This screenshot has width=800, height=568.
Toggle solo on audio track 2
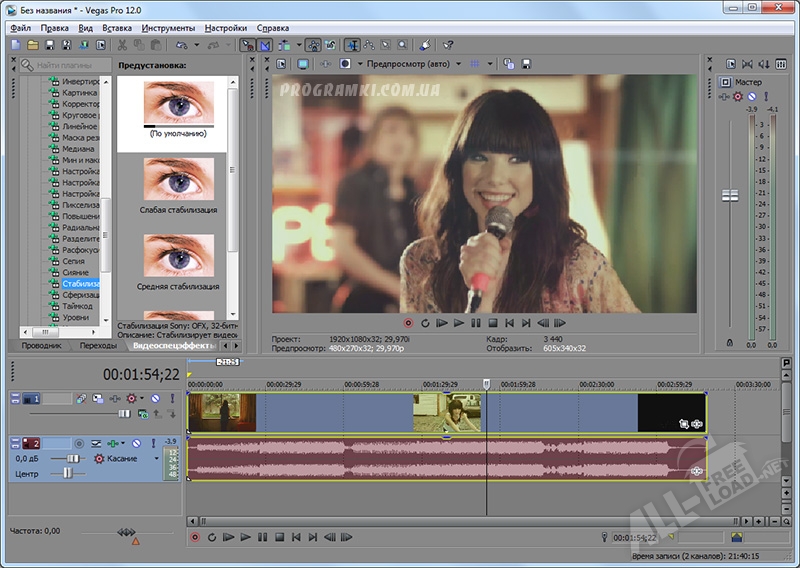tap(151, 442)
